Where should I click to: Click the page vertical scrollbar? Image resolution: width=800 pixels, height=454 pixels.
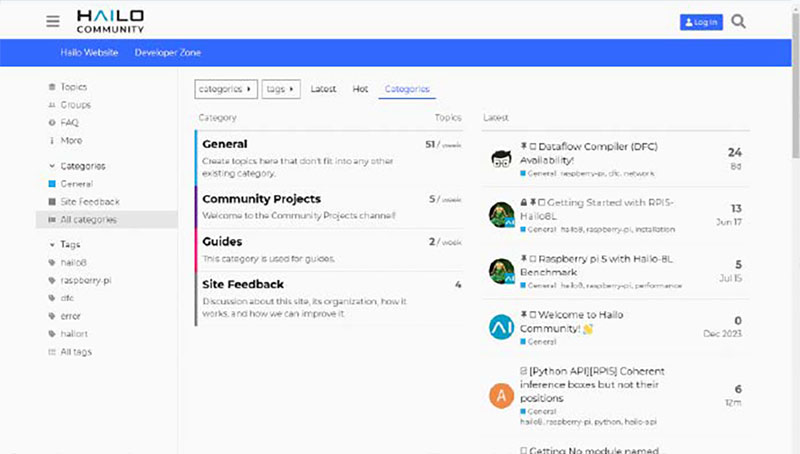tap(795, 87)
